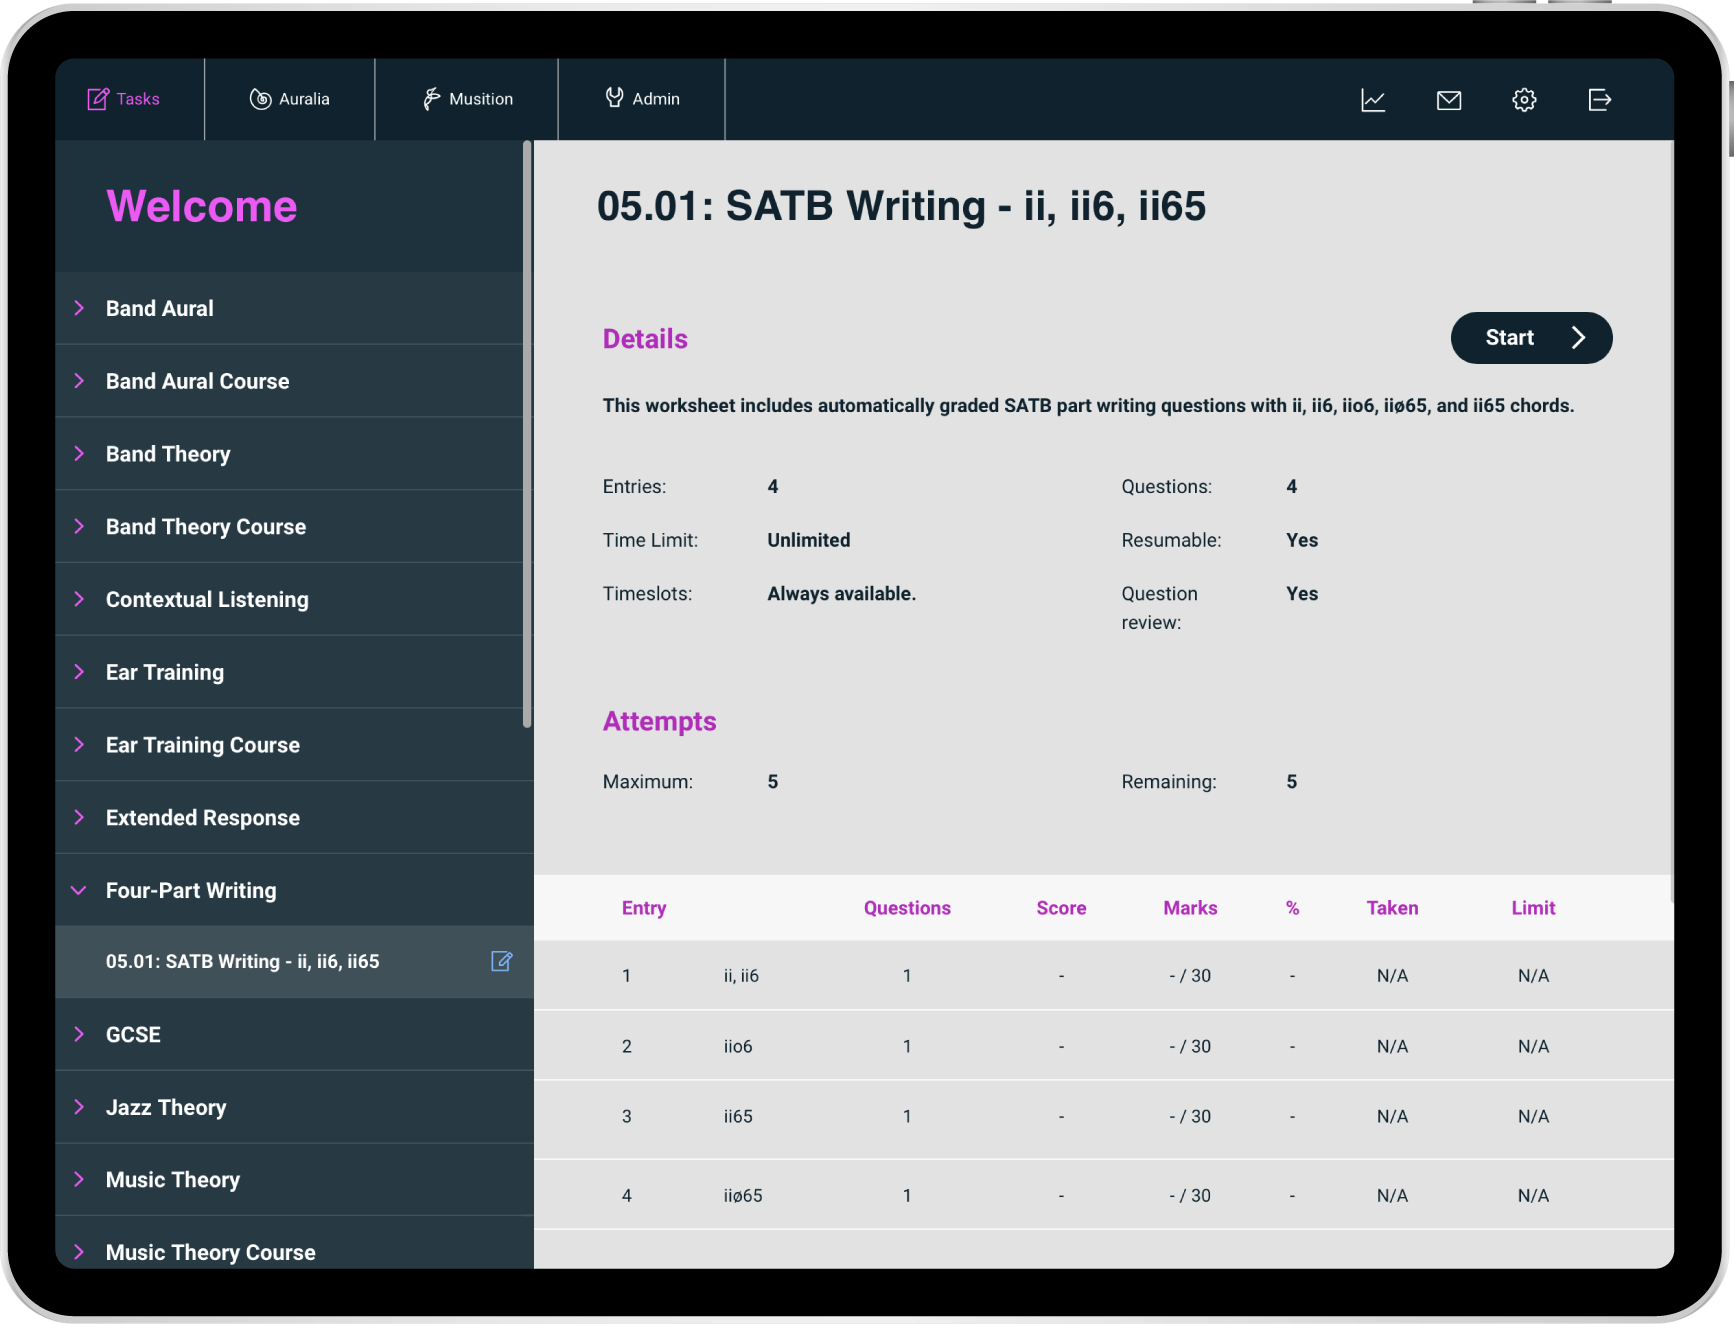The height and width of the screenshot is (1324, 1734).
Task: Select entry row 3 for ii65
Action: pos(1100,1116)
